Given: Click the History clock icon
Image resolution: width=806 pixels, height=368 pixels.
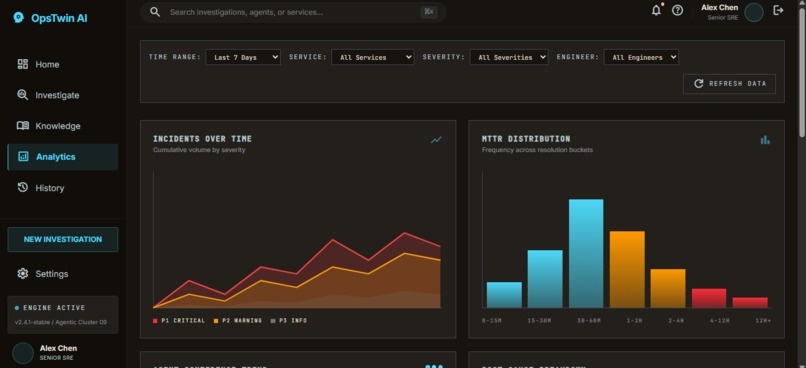Looking at the screenshot, I should tap(23, 187).
